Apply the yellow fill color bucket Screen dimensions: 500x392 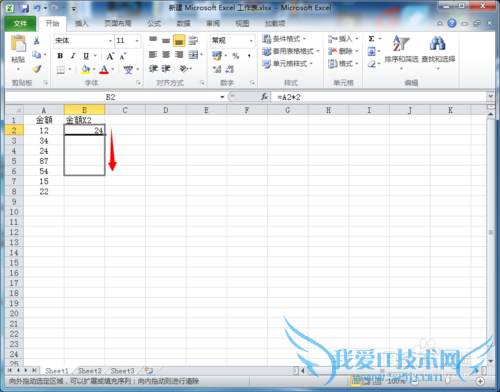(86, 69)
